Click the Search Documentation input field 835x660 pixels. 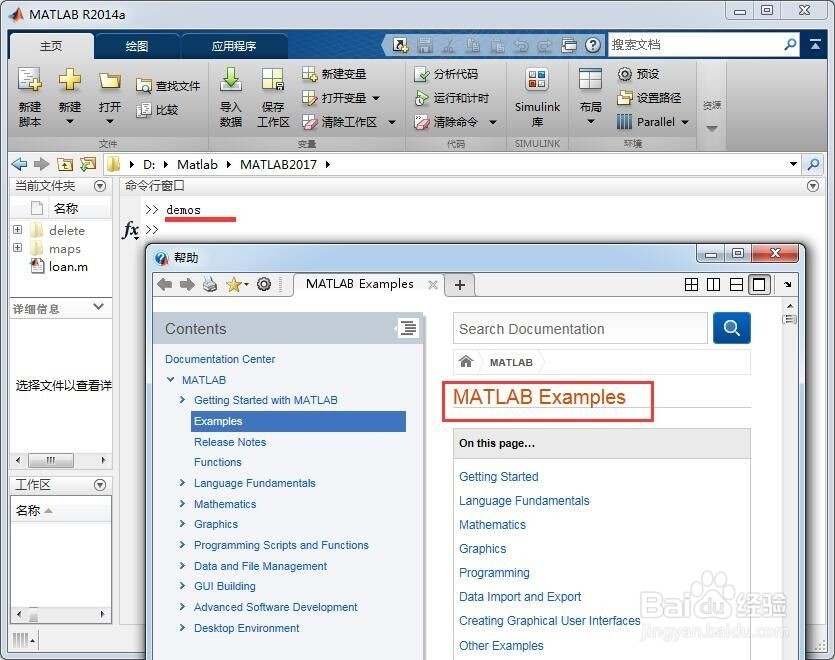click(x=580, y=329)
